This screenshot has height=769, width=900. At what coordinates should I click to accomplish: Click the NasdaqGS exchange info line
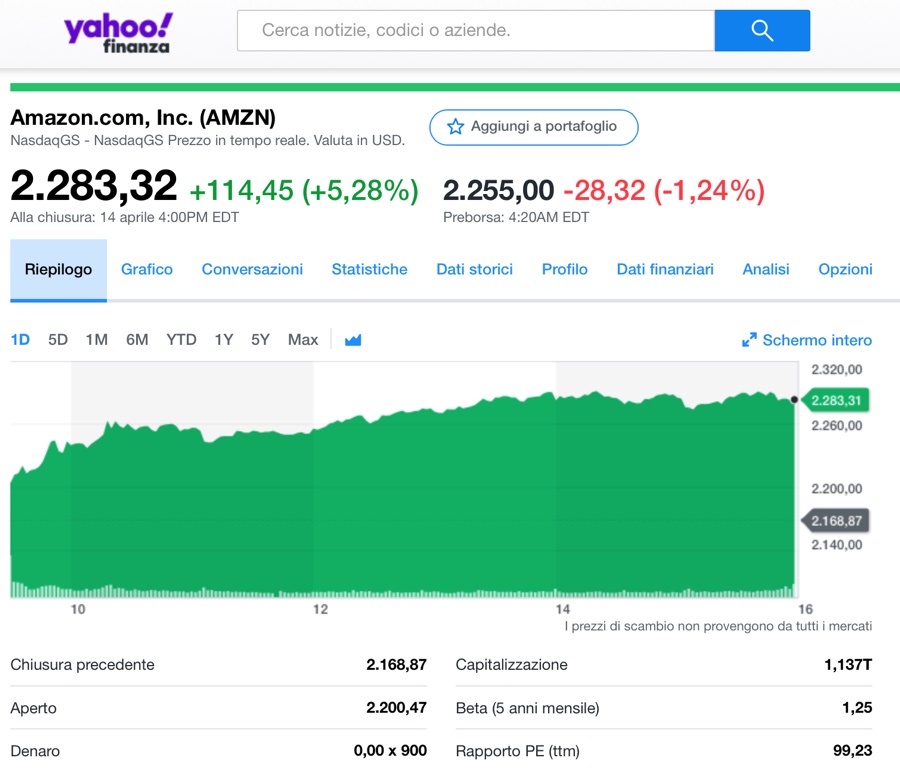click(208, 141)
